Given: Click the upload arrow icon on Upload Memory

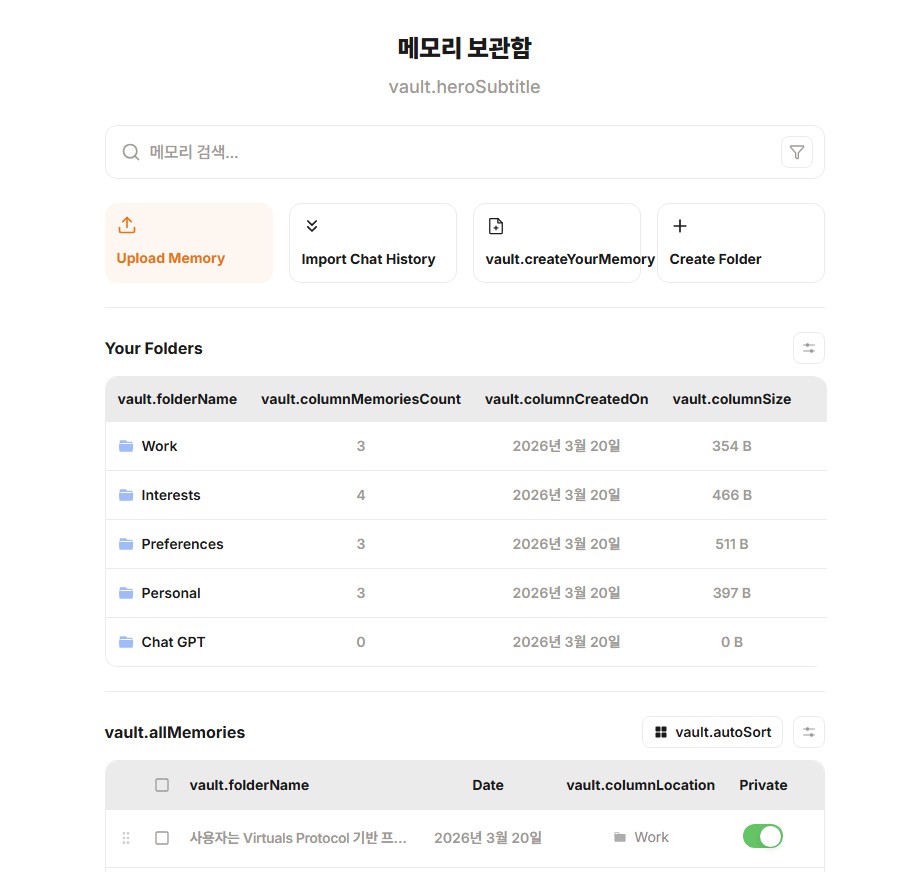Looking at the screenshot, I should tap(127, 225).
